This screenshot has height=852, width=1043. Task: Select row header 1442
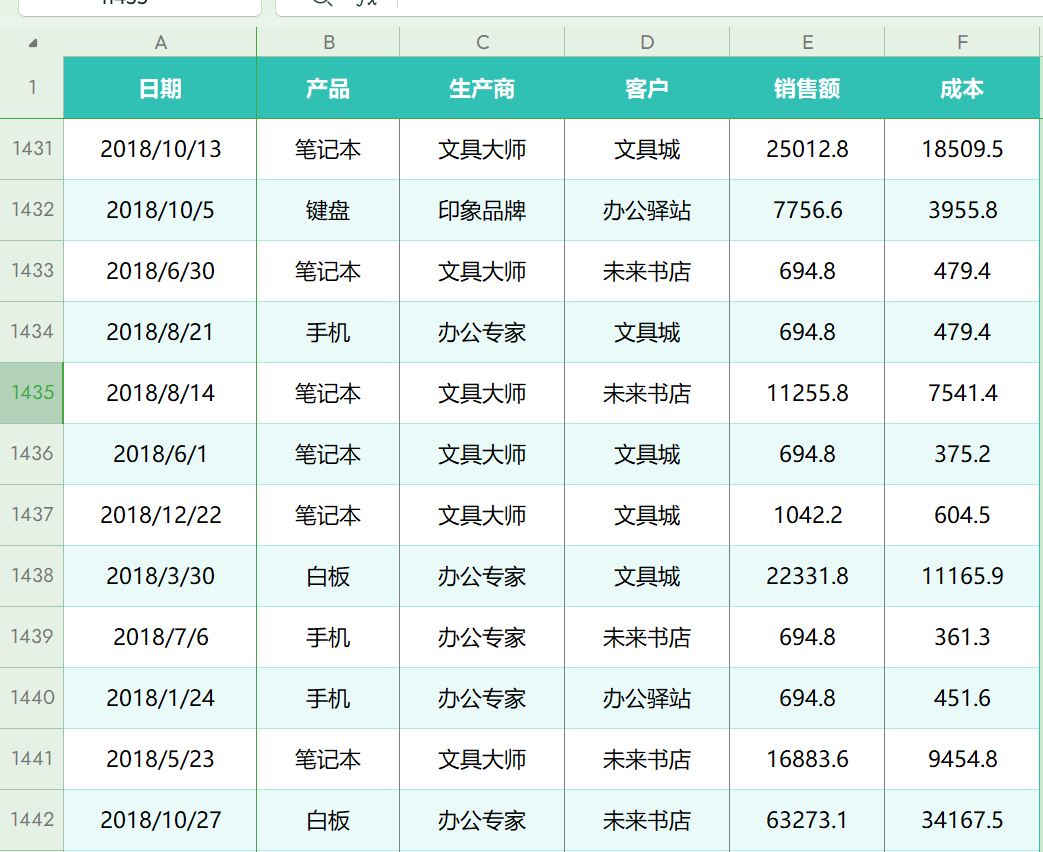click(32, 820)
